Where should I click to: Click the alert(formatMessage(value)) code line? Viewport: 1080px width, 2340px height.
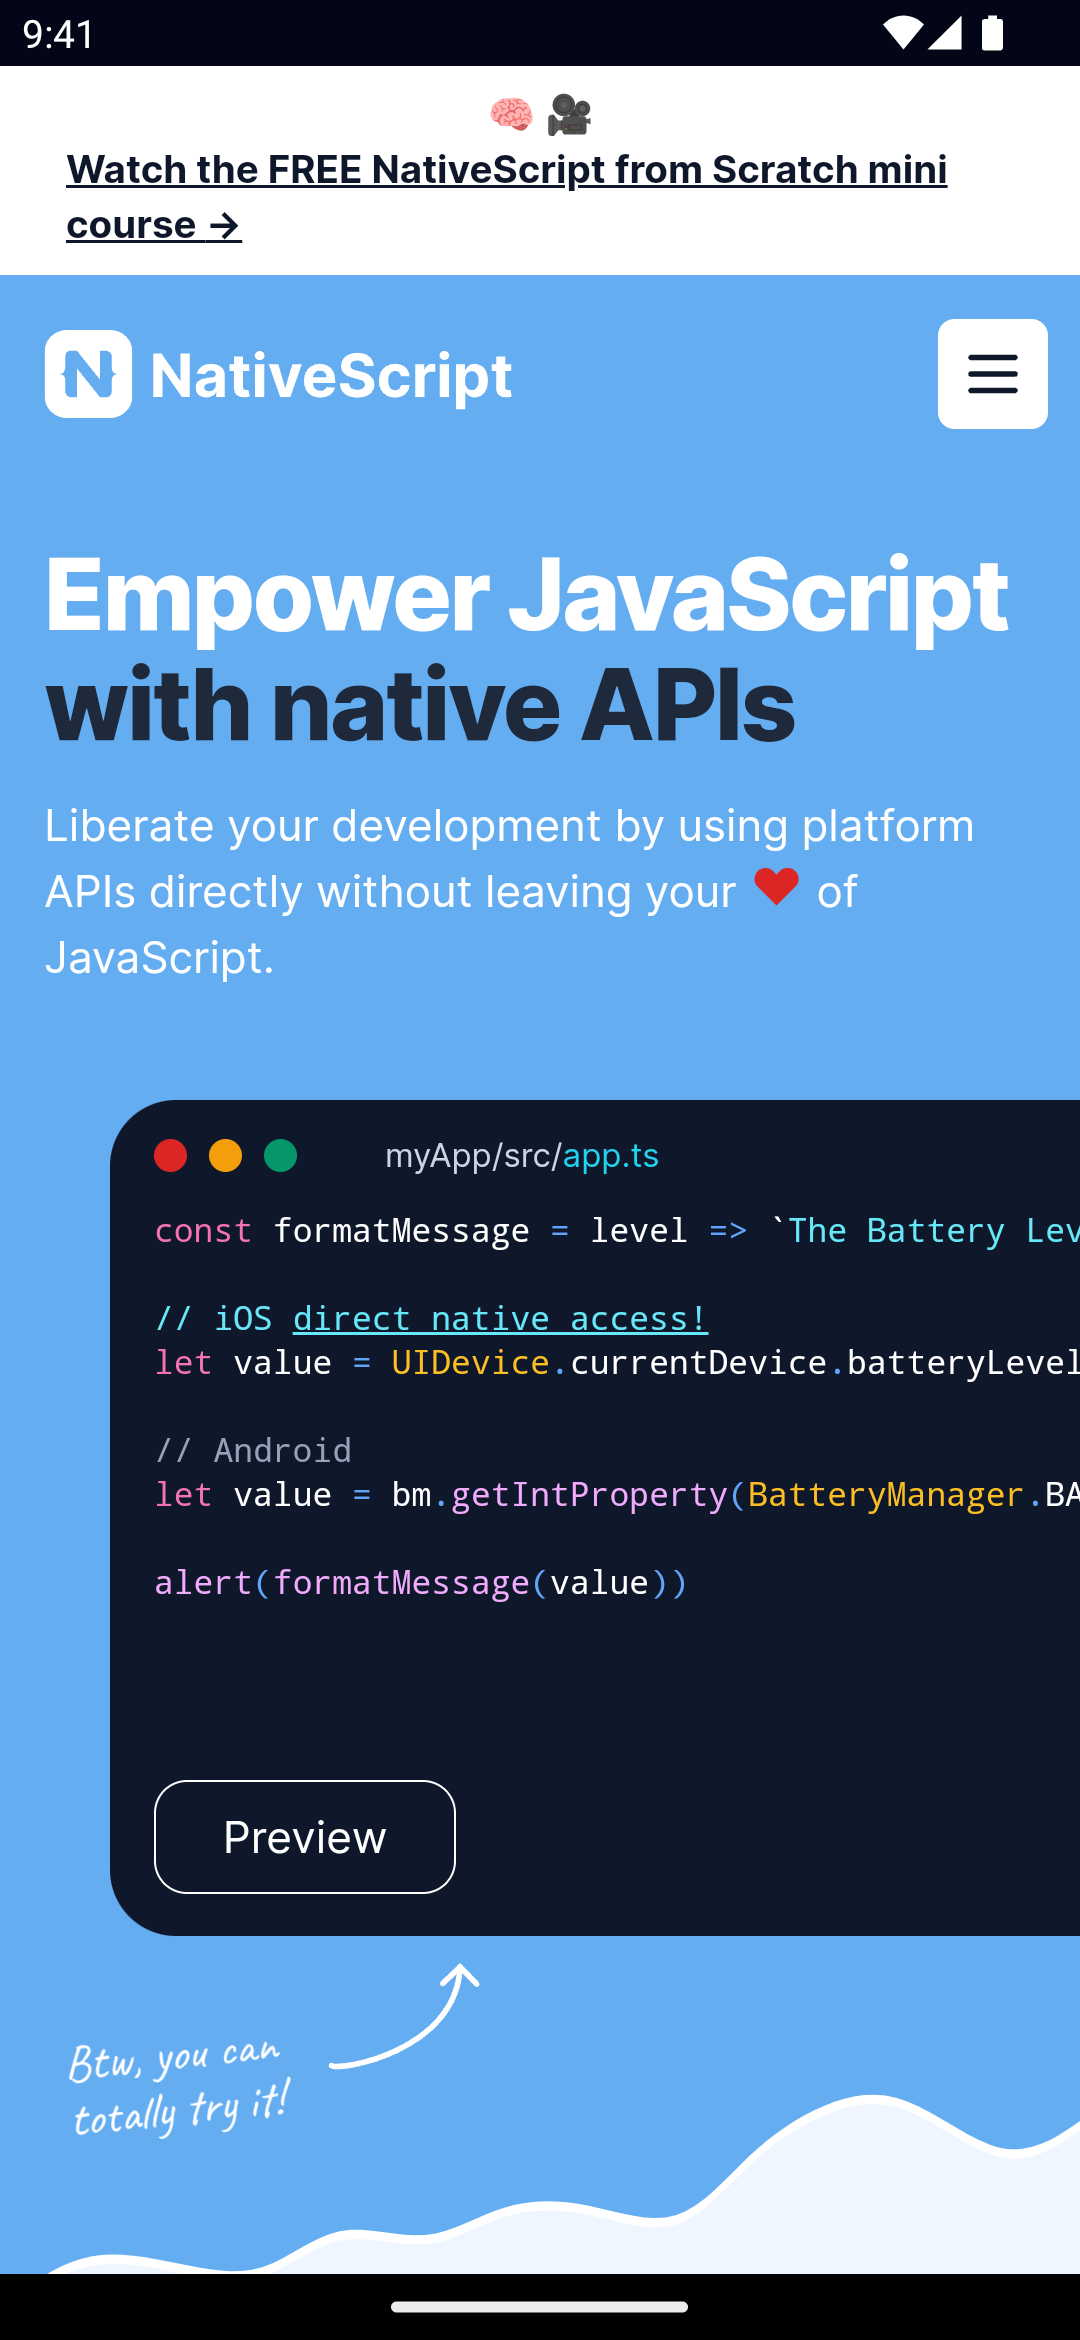(421, 1582)
